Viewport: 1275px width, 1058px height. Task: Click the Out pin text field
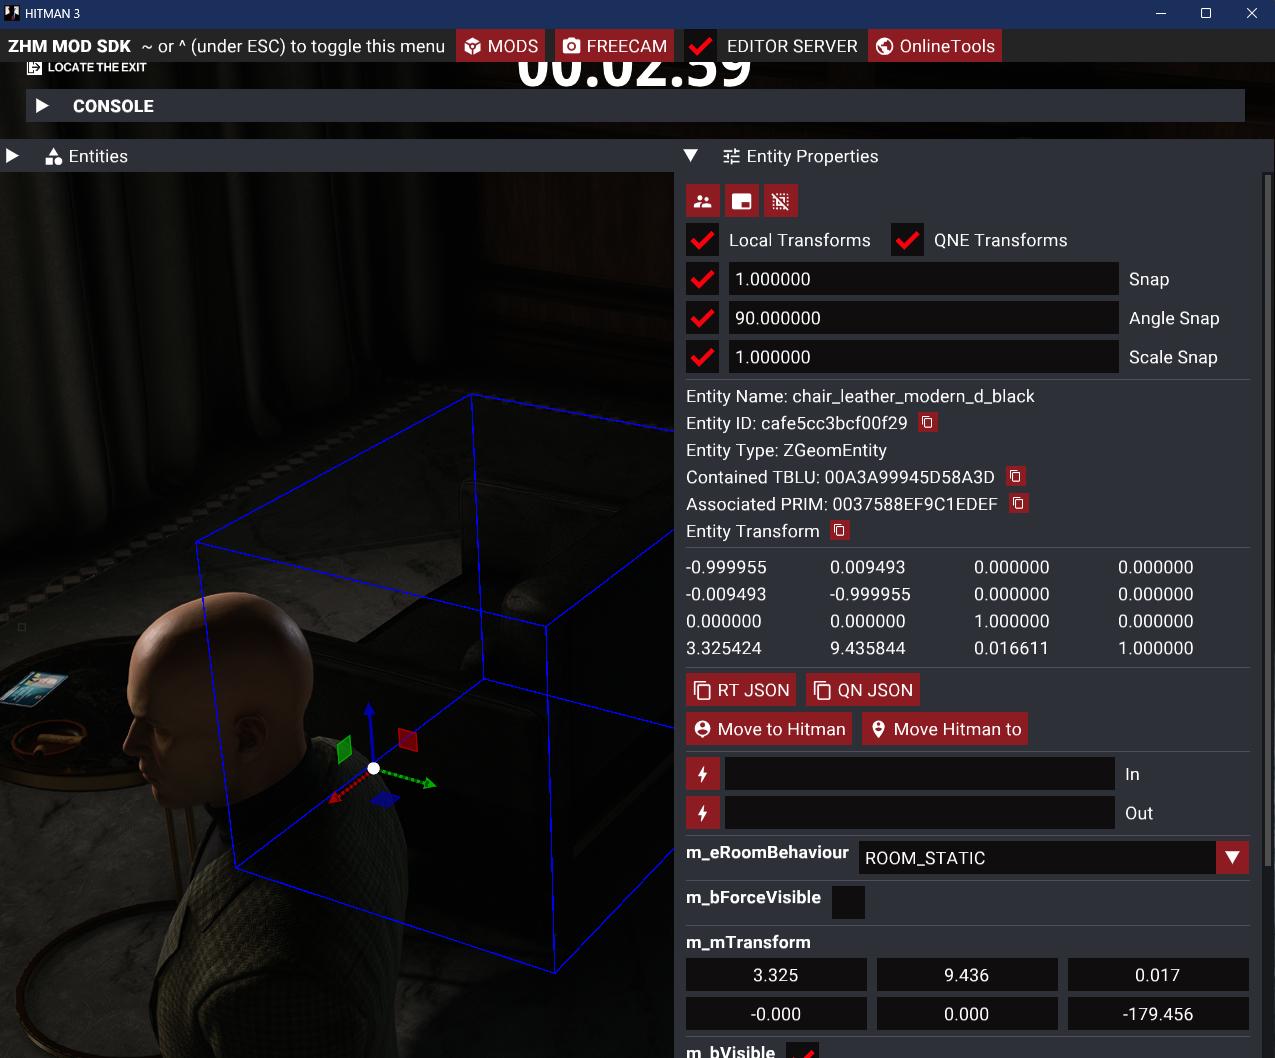(x=919, y=813)
